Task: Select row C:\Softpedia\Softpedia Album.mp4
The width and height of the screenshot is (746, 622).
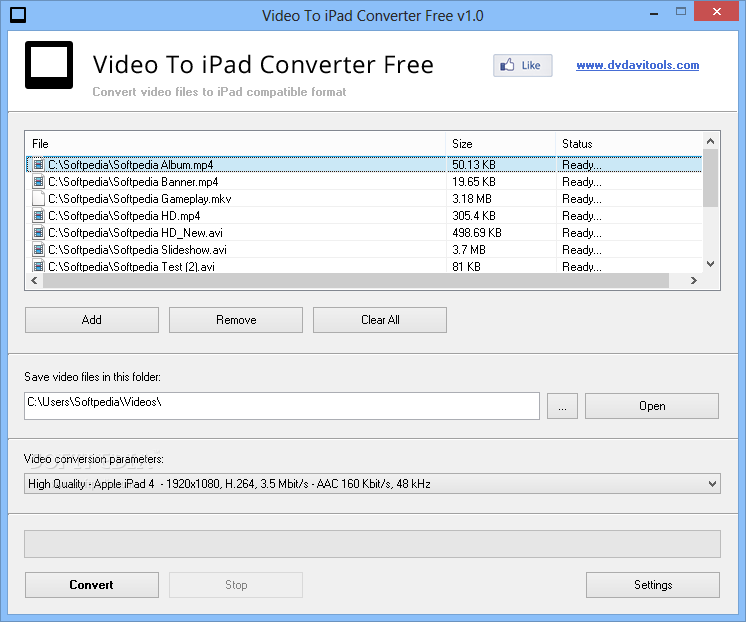Action: pyautogui.click(x=364, y=165)
